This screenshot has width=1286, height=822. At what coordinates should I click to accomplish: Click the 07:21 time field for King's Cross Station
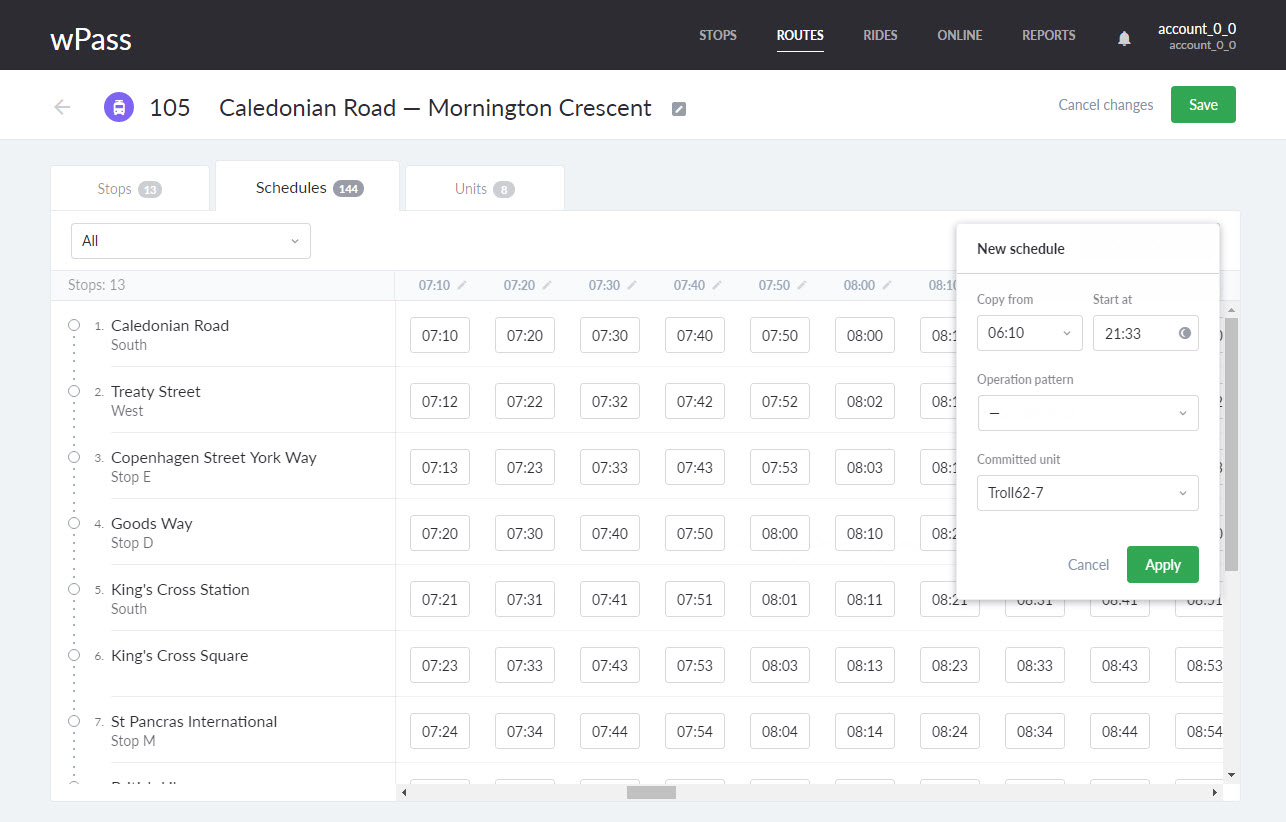point(440,600)
